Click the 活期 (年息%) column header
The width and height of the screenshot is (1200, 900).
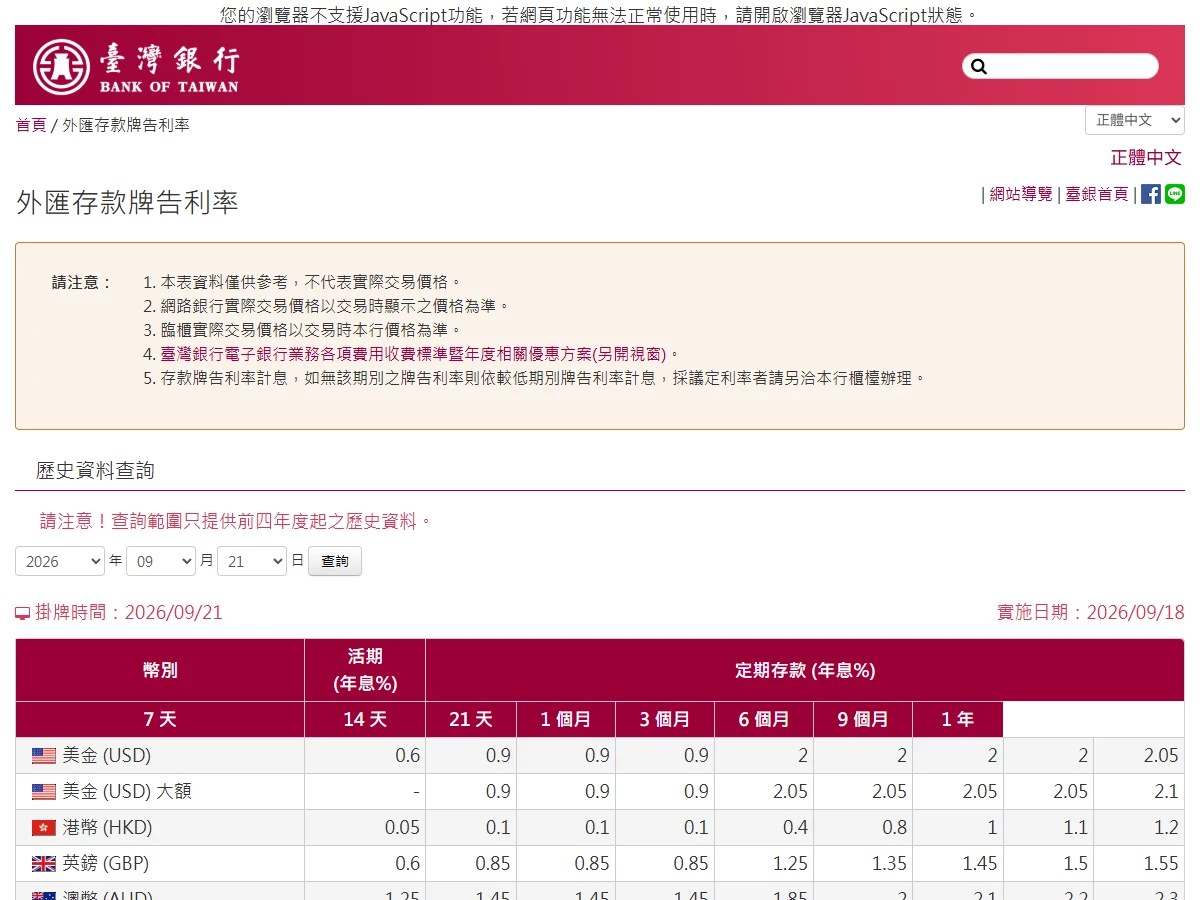[x=365, y=670]
